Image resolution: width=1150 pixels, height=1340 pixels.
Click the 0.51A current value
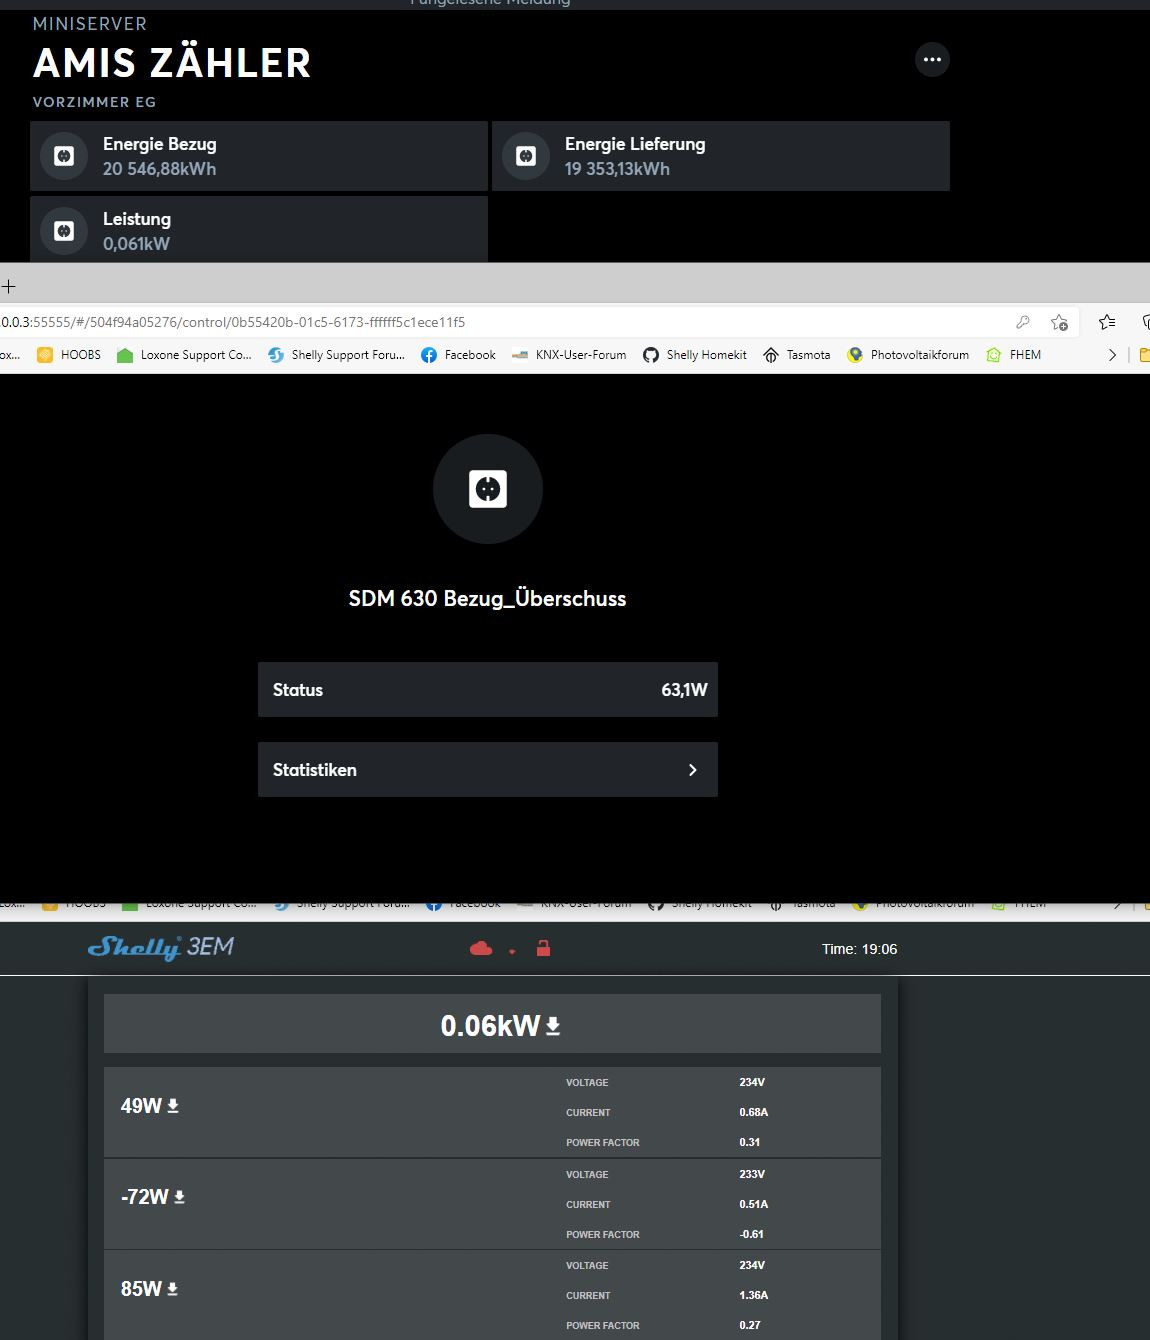[753, 1204]
